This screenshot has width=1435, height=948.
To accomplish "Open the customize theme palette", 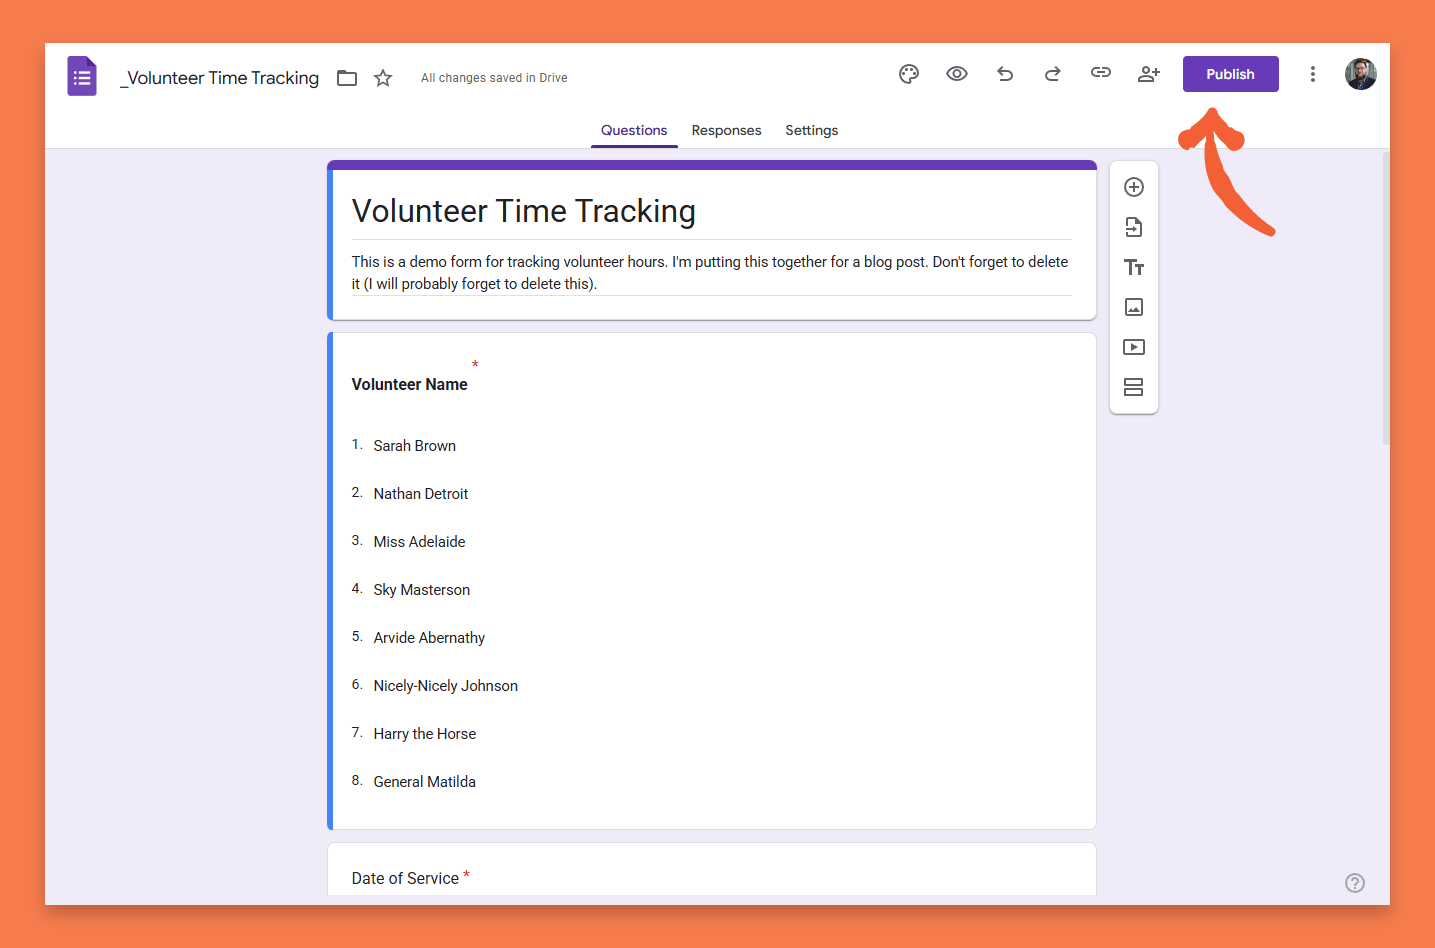I will pos(909,74).
